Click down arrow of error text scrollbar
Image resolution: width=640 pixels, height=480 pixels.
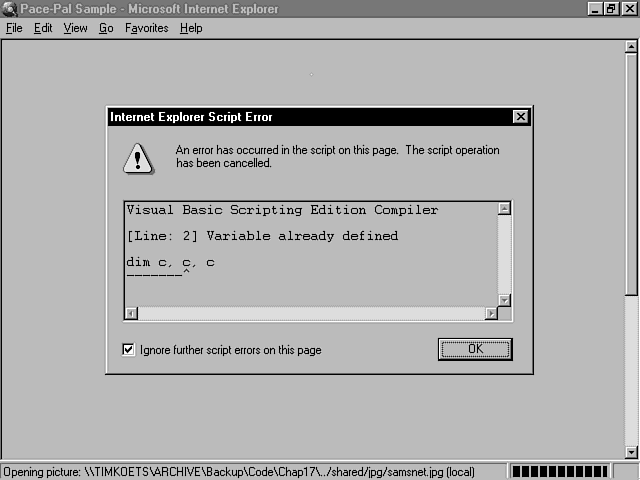504,300
